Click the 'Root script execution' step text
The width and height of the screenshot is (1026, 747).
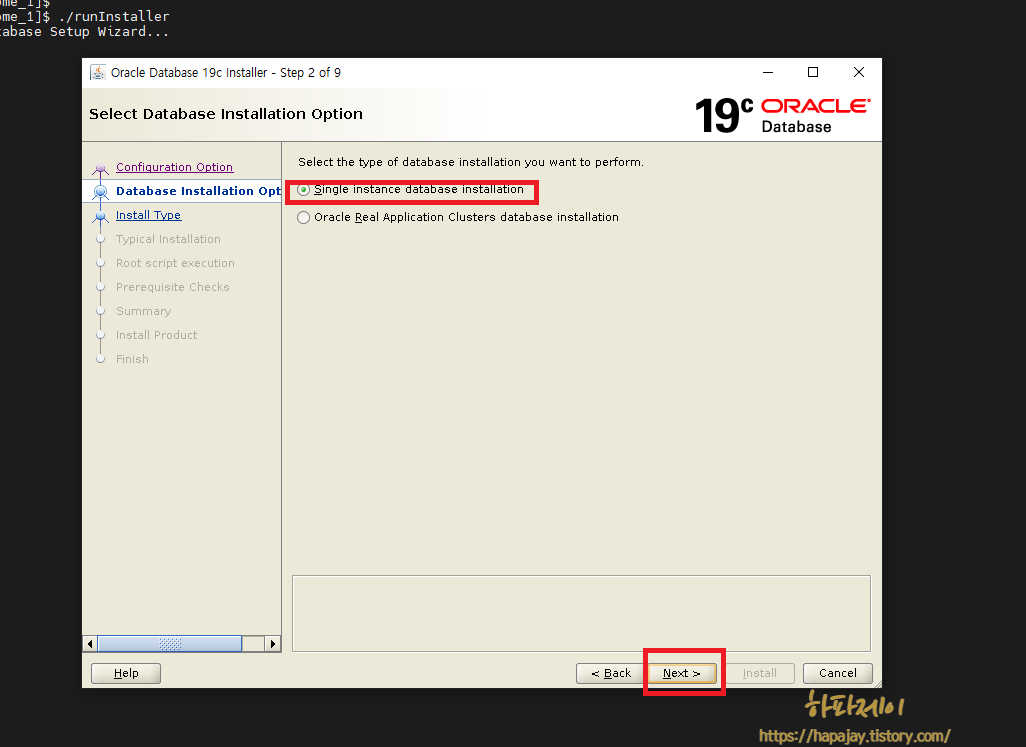[175, 263]
